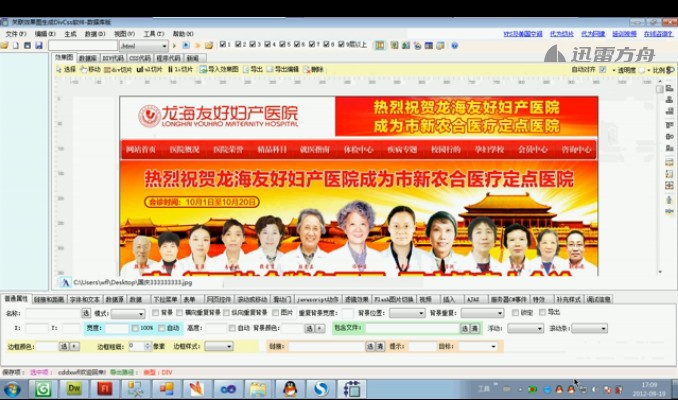Screen dimensions: 678x400
Task: Choose the 移动 move hand tool
Action: click(91, 69)
